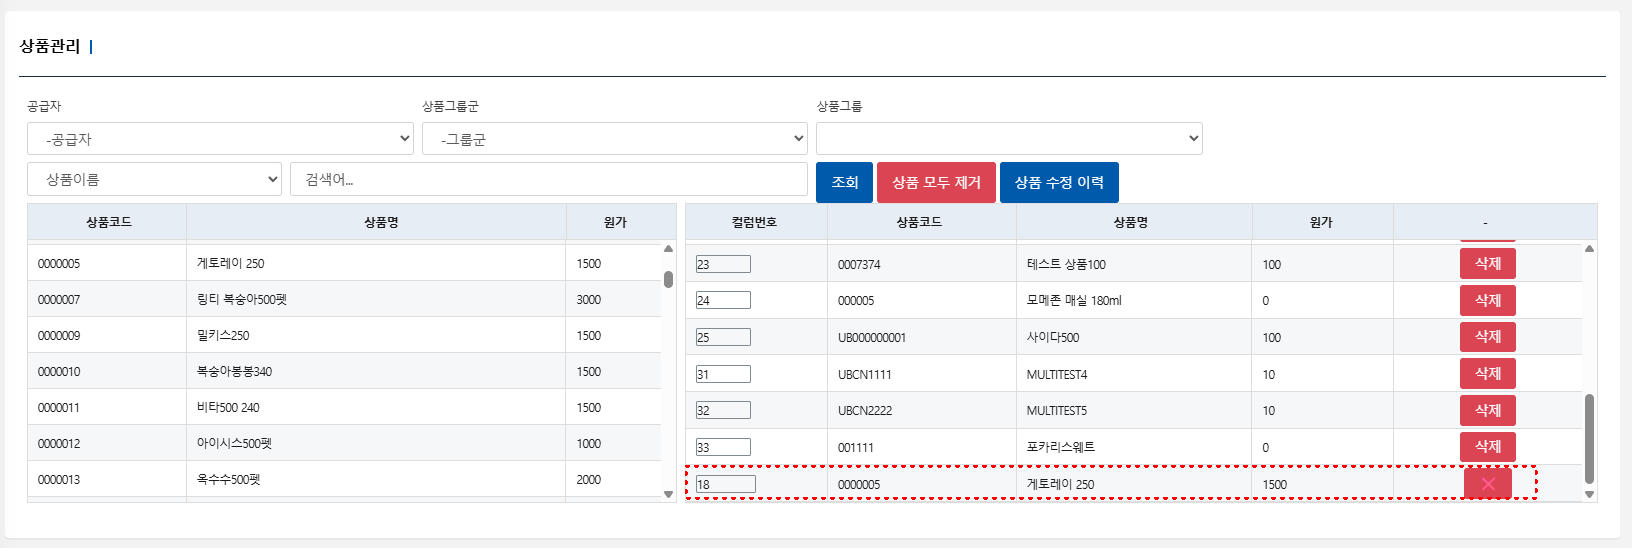This screenshot has width=1632, height=548.
Task: Select 아이시스500펫 product row
Action: [344, 443]
